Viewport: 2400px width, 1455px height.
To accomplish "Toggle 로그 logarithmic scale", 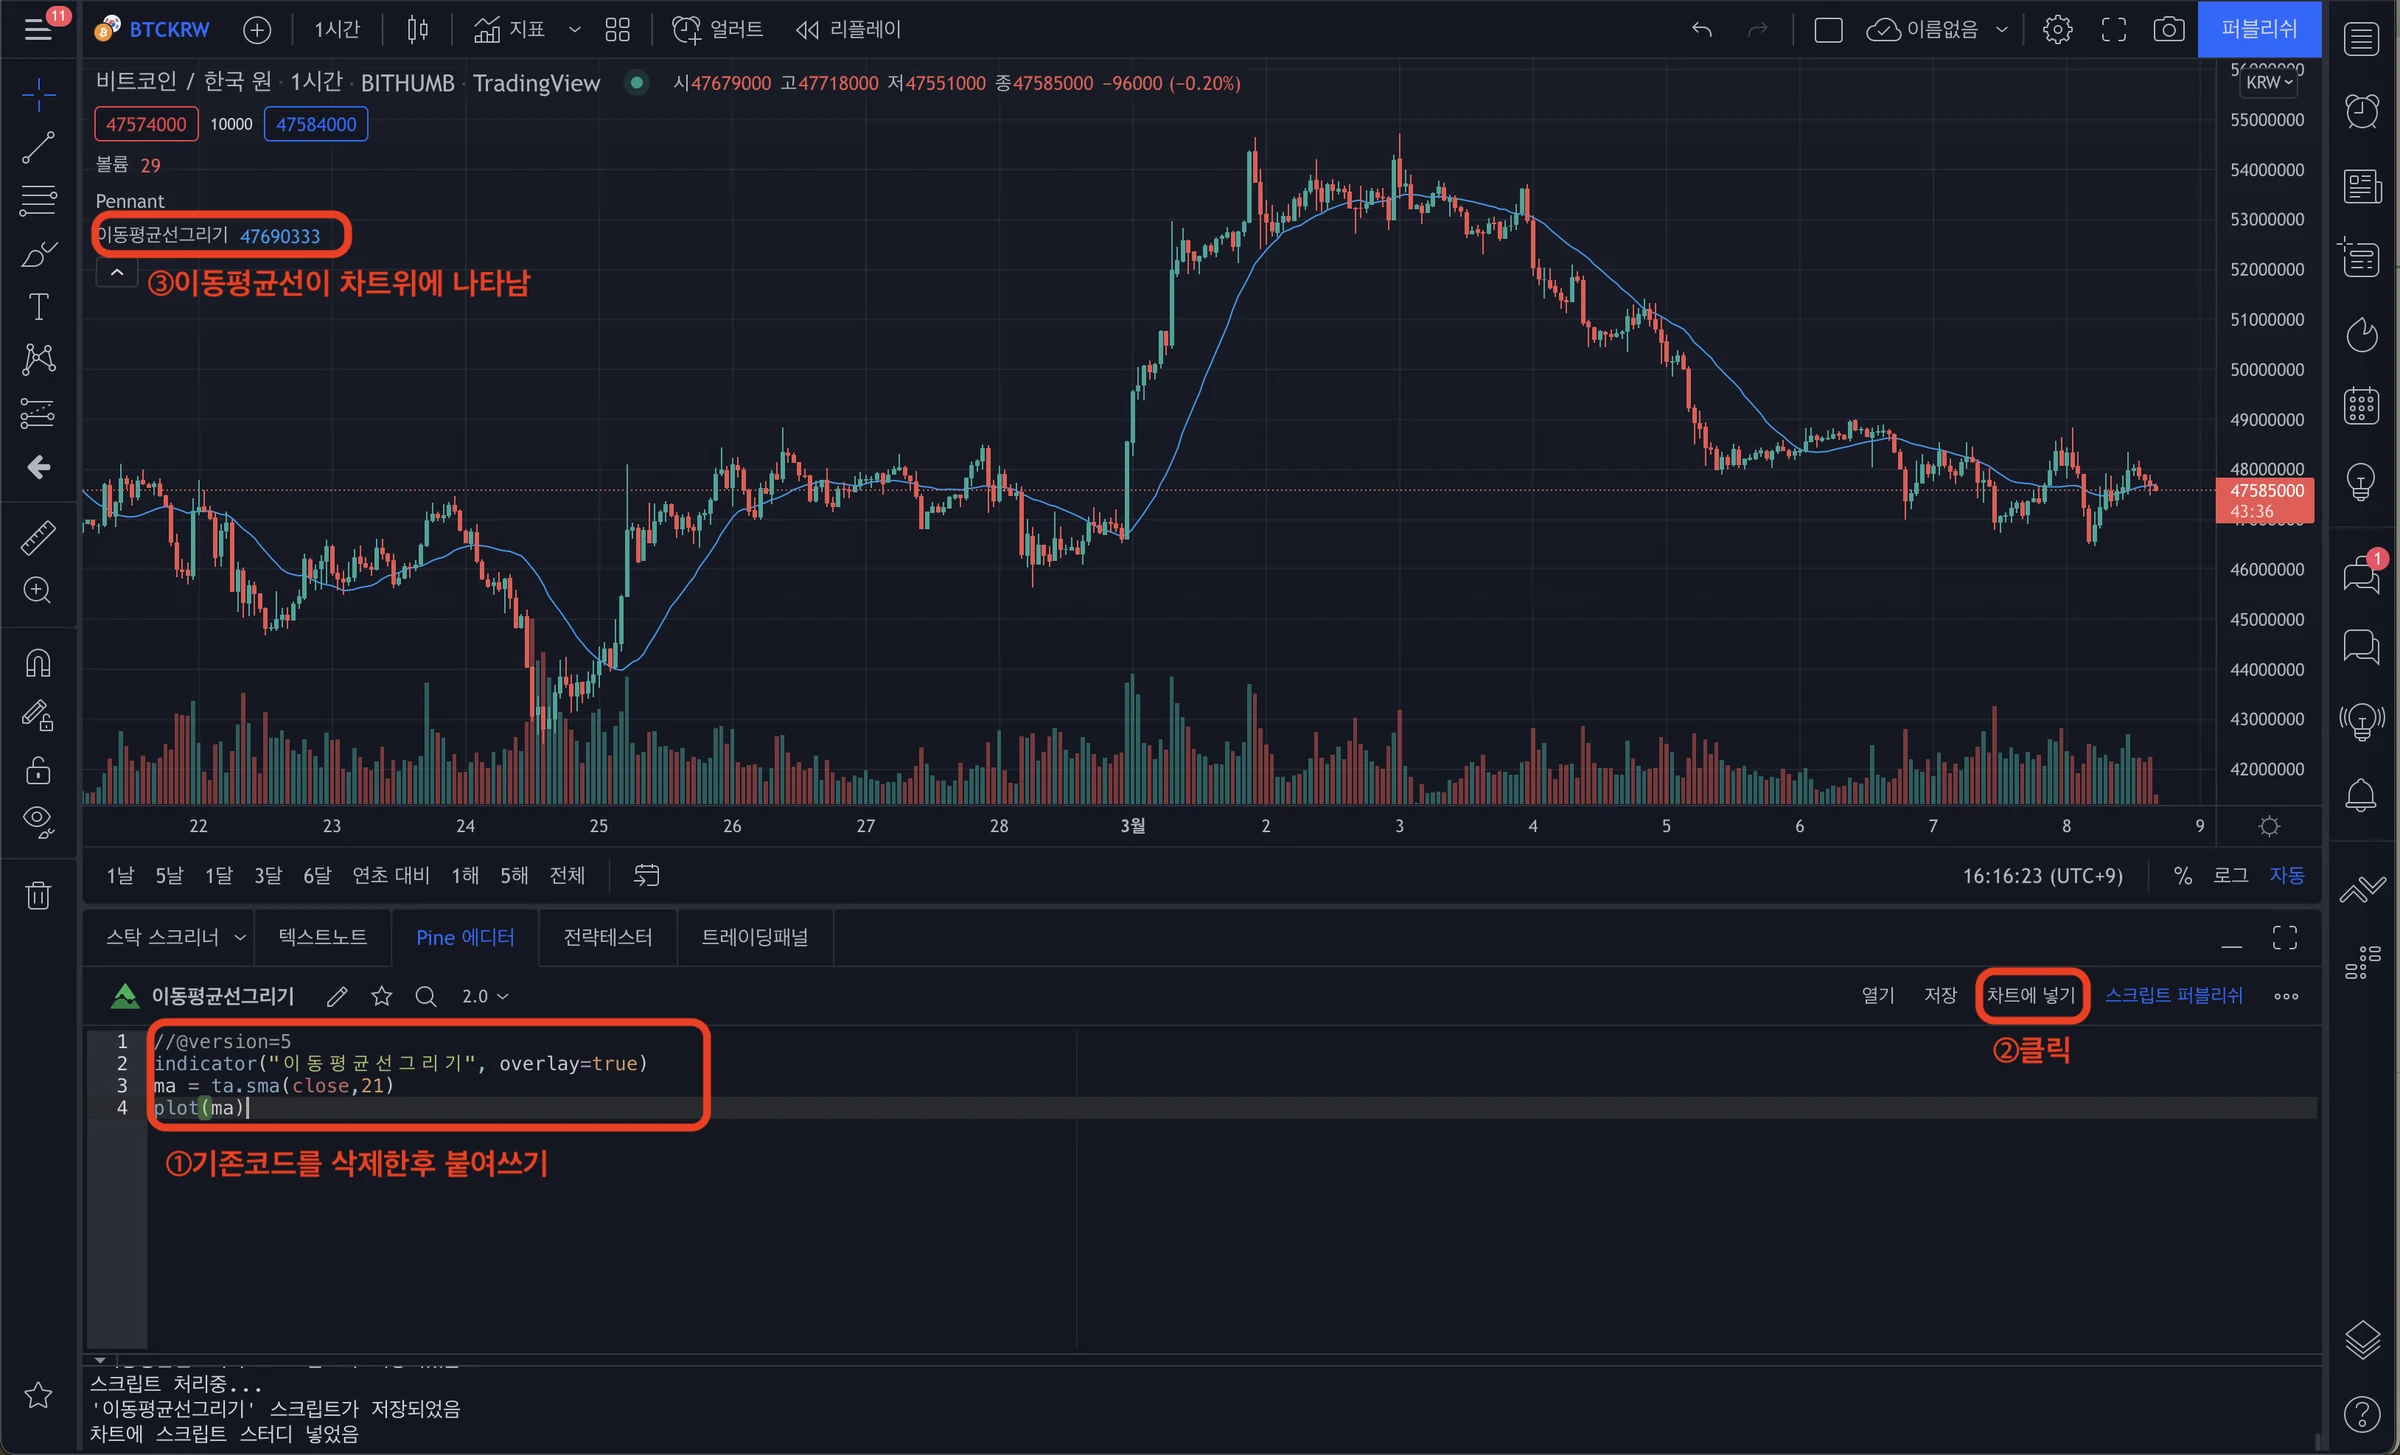I will [2230, 875].
